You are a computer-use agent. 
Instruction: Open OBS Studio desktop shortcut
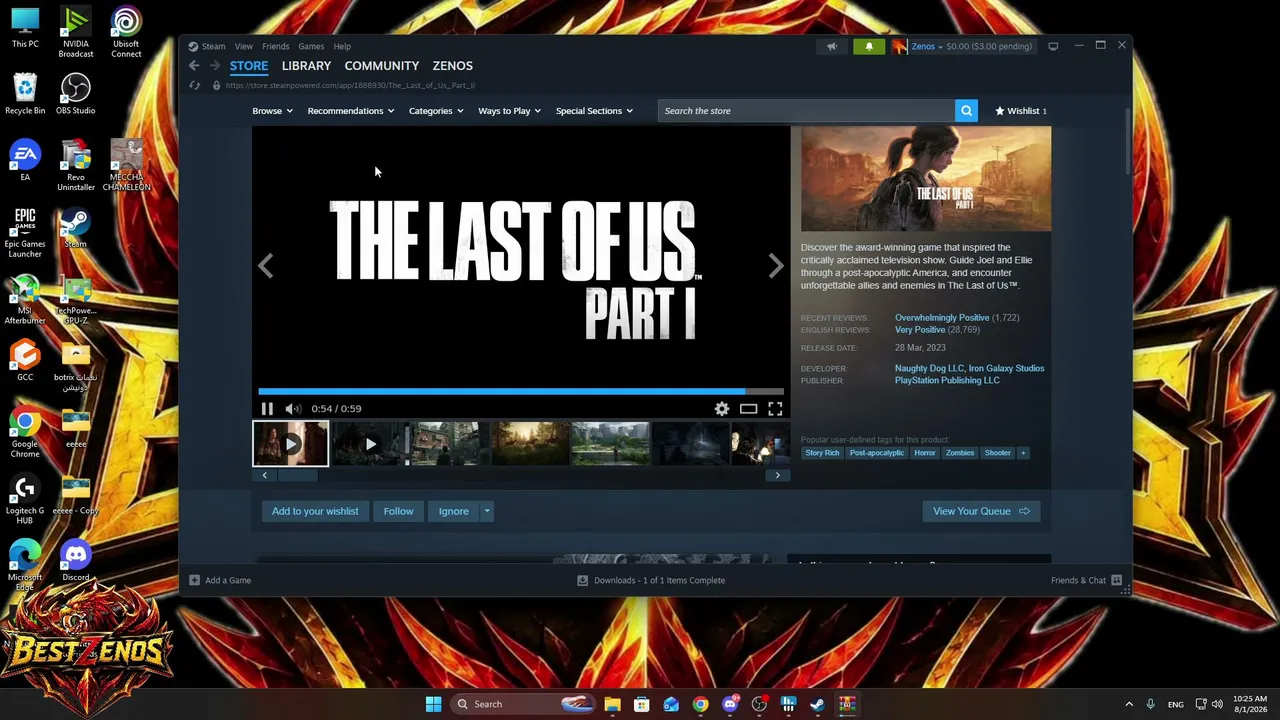pos(75,95)
